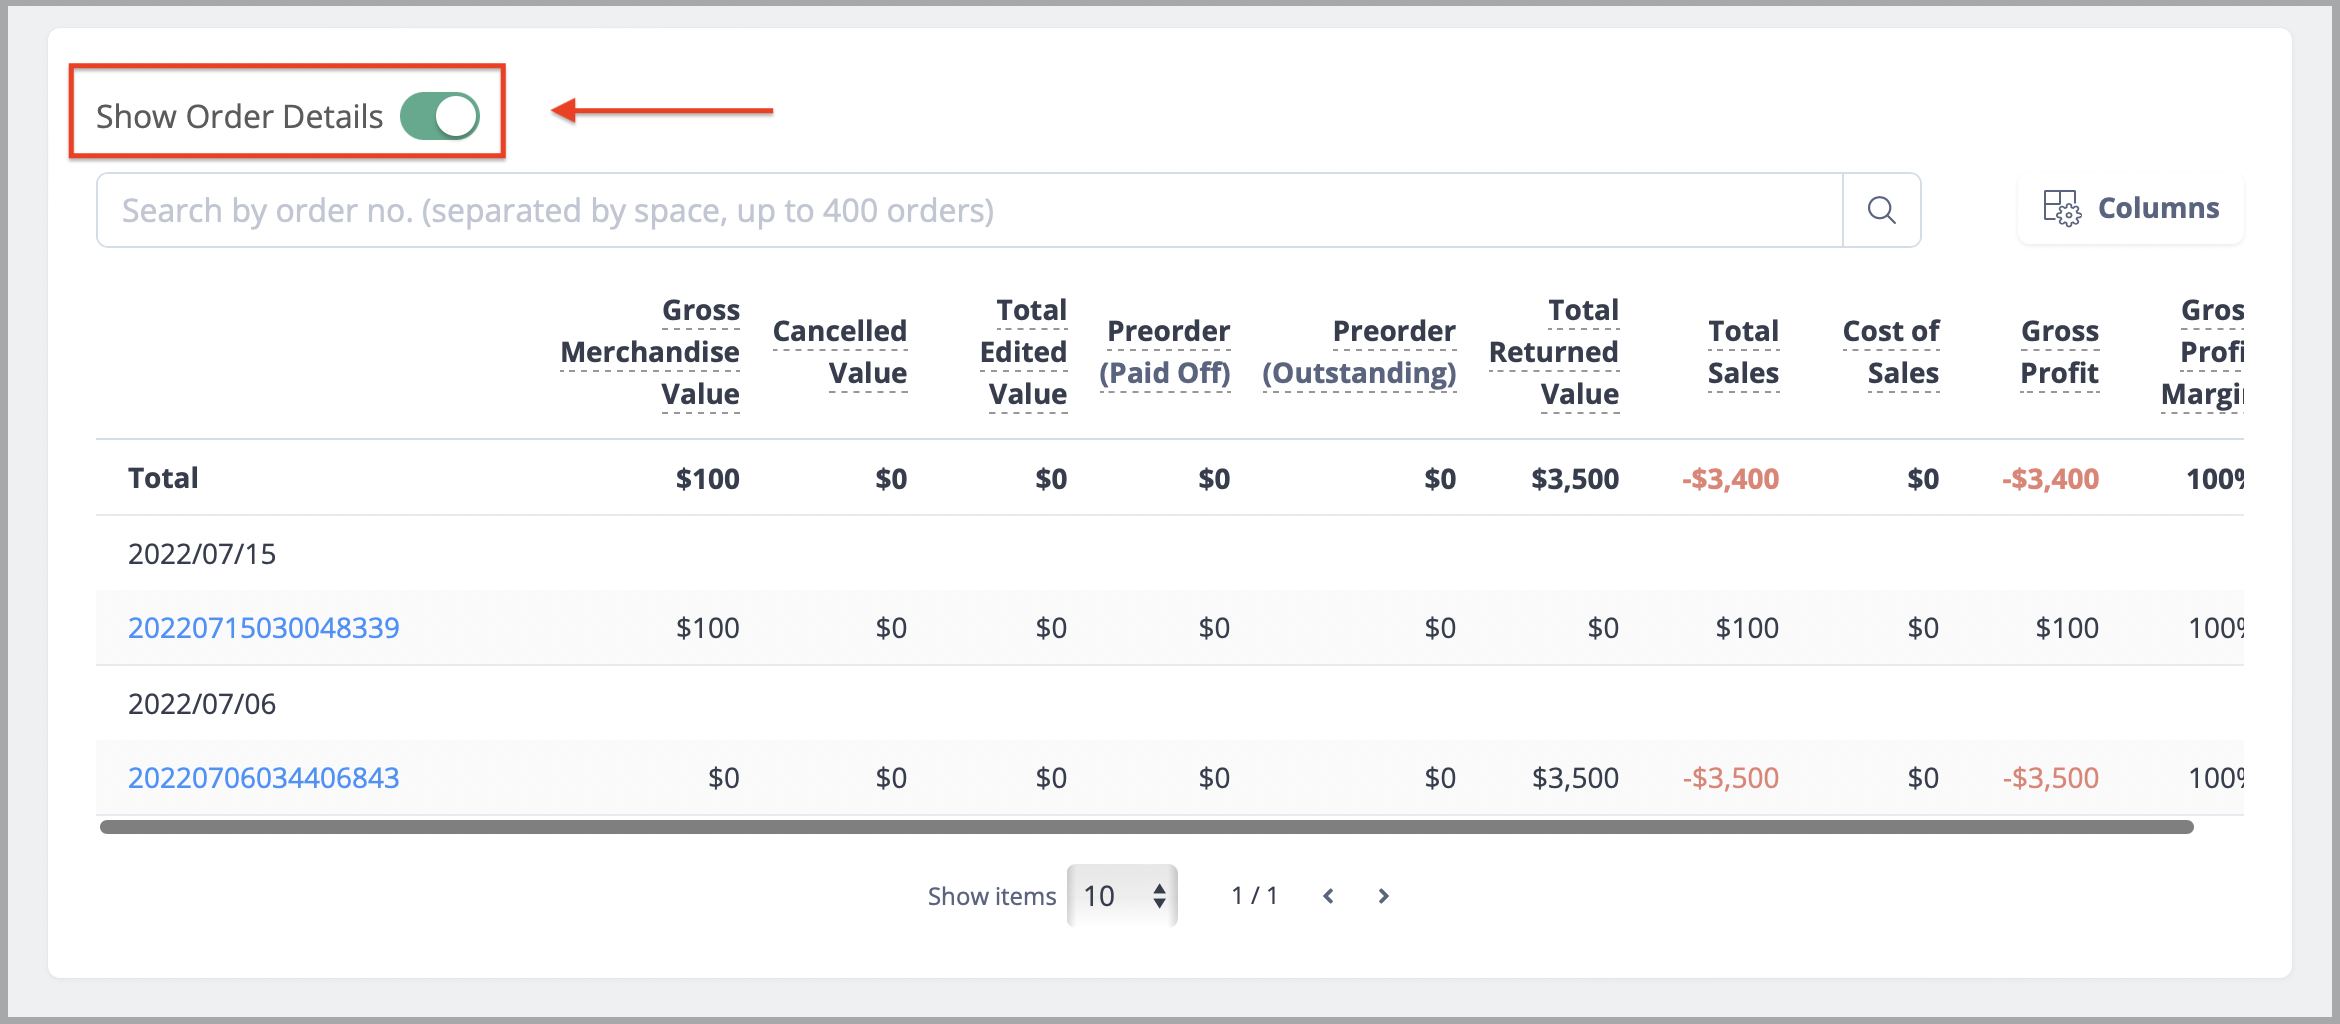Open the Columns settings button

[x=2131, y=208]
